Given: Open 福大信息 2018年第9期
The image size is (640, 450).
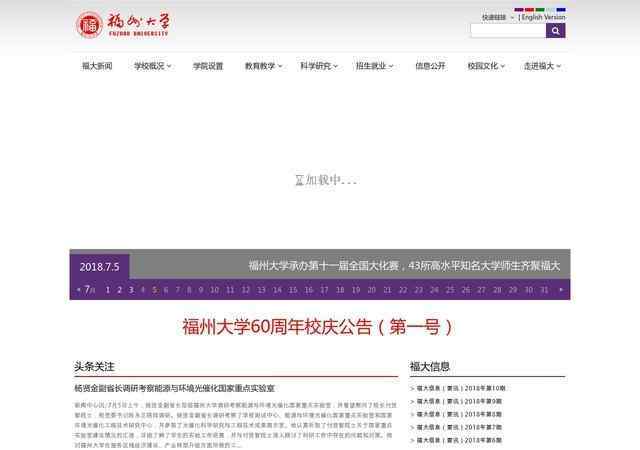Looking at the screenshot, I should (x=459, y=401).
